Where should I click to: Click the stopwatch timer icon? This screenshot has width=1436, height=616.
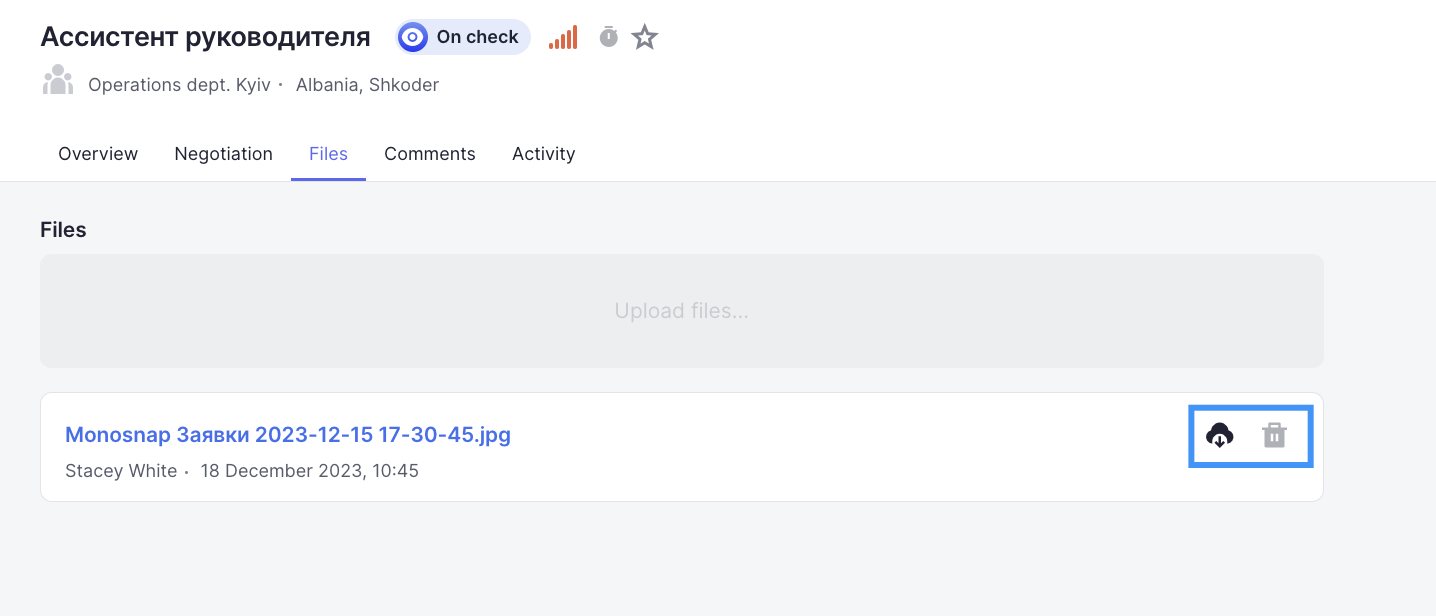[607, 37]
